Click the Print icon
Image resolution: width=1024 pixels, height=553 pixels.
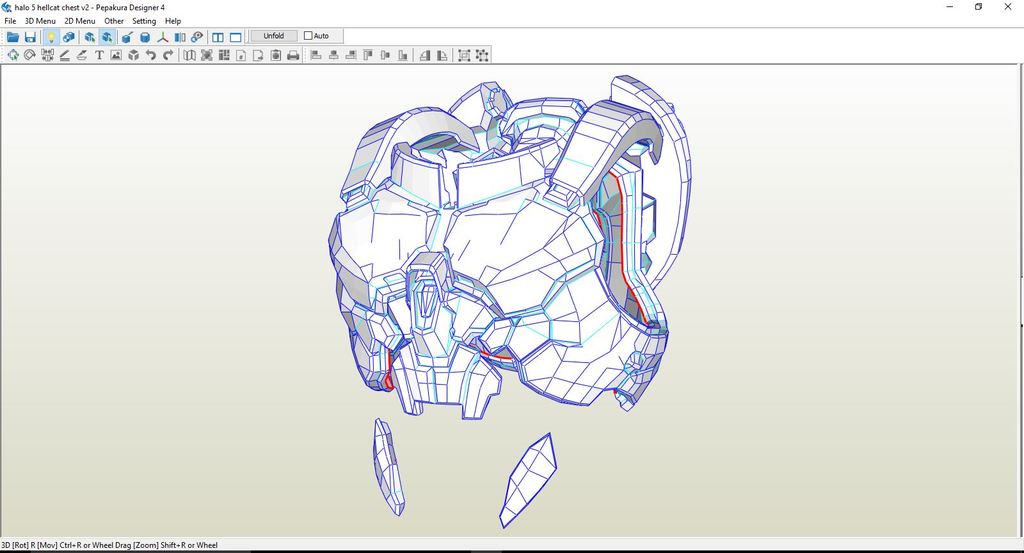point(293,55)
